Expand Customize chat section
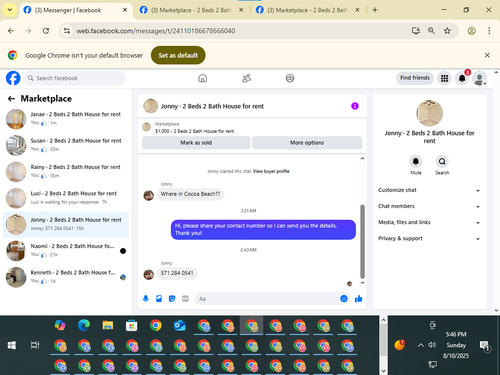 [429, 190]
